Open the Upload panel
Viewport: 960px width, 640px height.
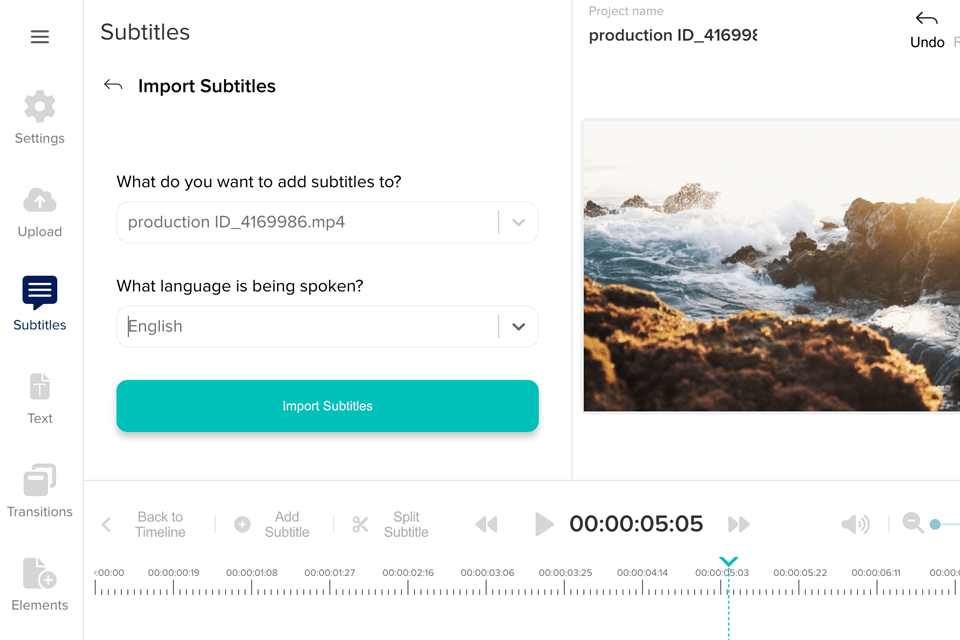(x=40, y=211)
